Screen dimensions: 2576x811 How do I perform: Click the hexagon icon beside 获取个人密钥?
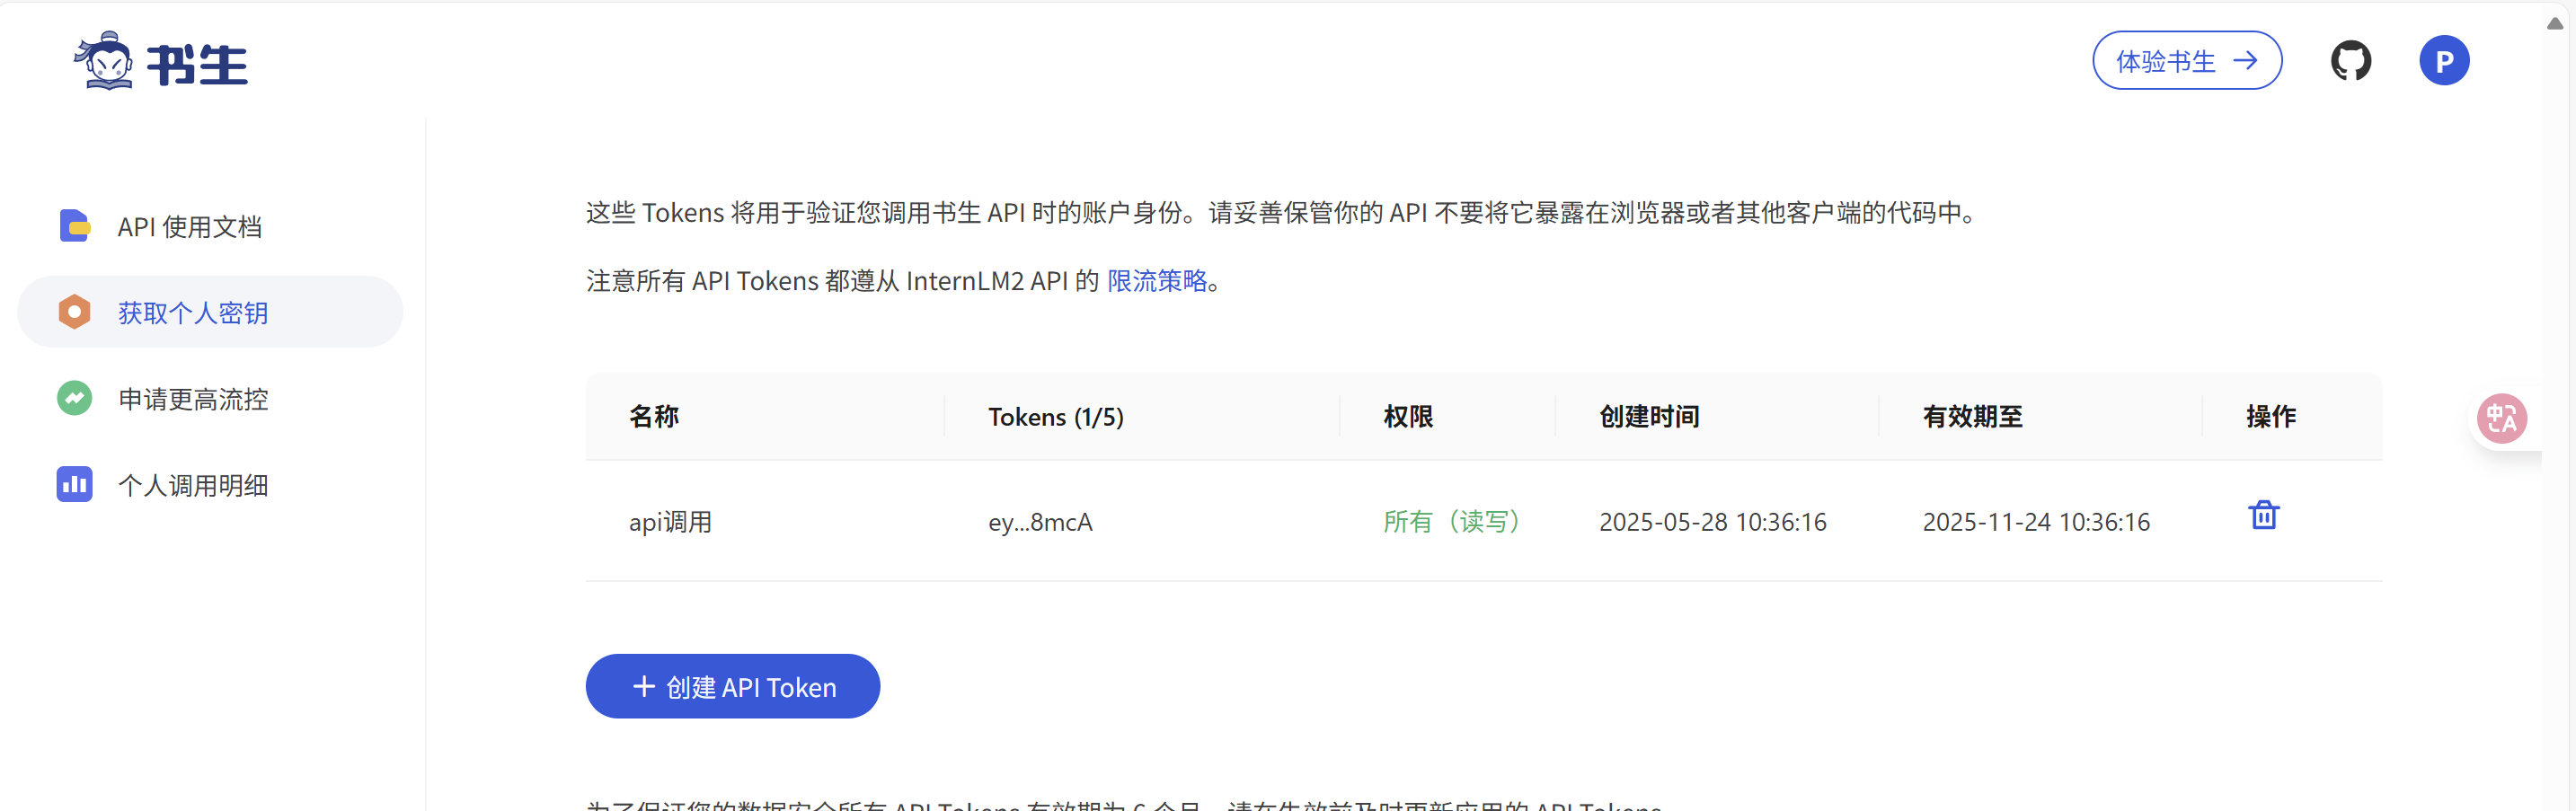pos(74,312)
